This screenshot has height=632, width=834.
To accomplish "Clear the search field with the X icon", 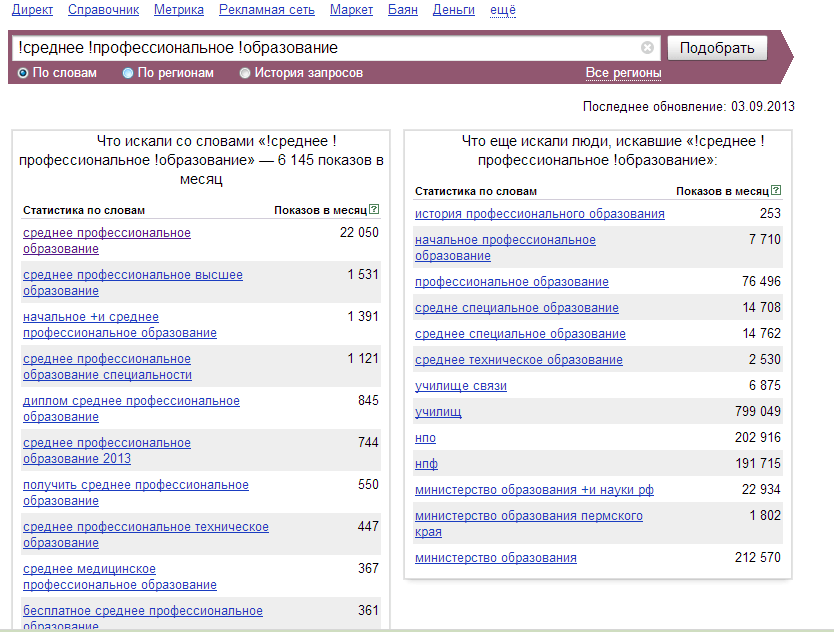I will click(x=647, y=48).
